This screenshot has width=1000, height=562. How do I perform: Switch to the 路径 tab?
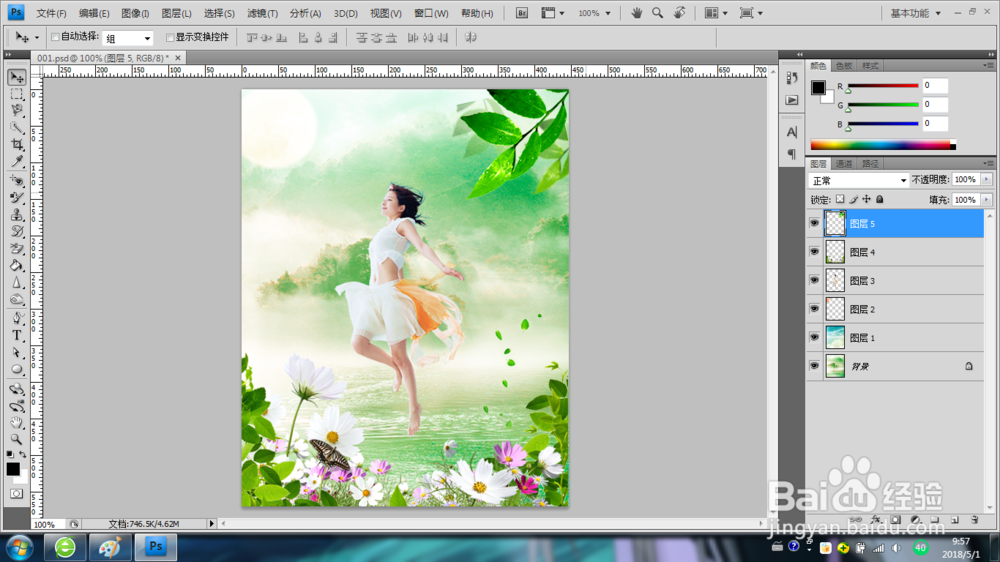point(870,164)
